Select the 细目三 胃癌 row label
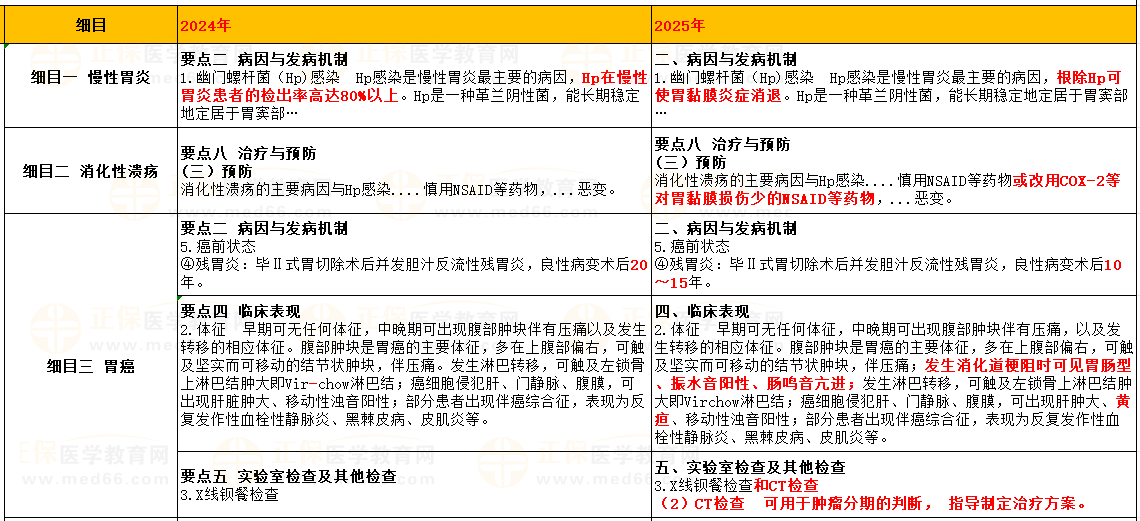 (90, 366)
